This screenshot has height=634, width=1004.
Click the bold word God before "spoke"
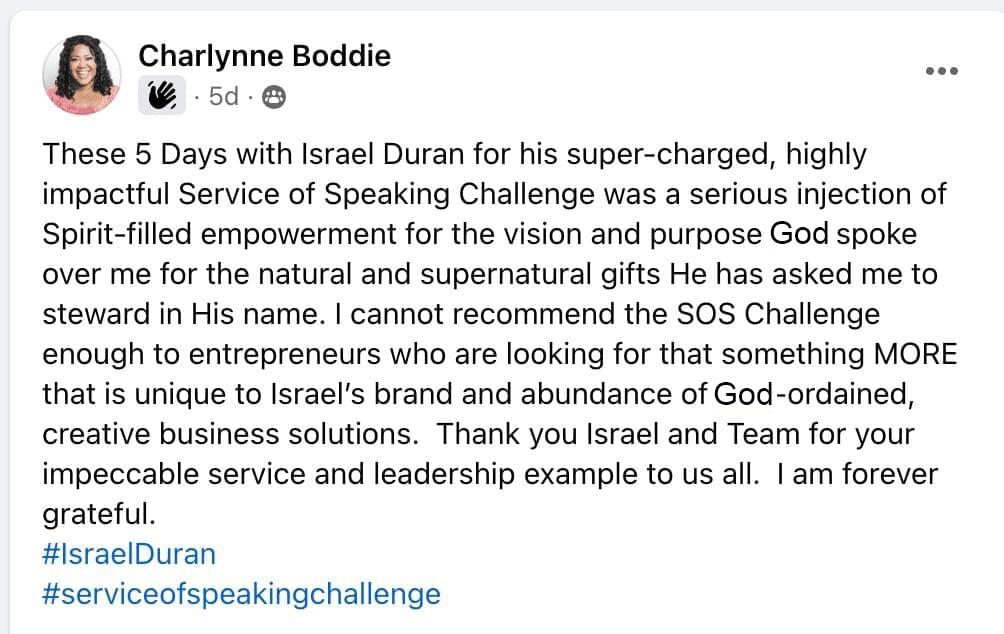tap(799, 234)
